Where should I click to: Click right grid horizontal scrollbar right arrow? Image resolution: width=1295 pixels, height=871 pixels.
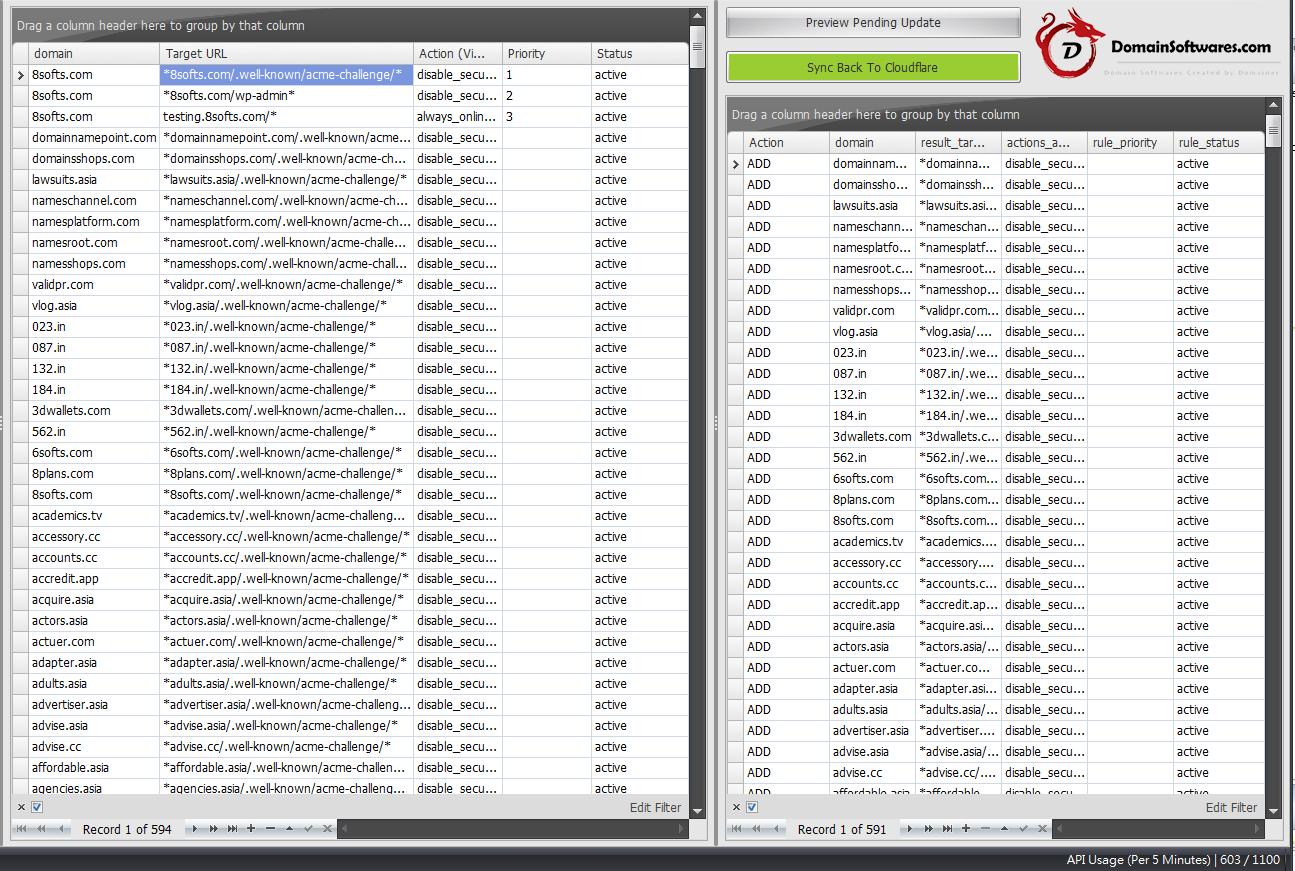1258,829
